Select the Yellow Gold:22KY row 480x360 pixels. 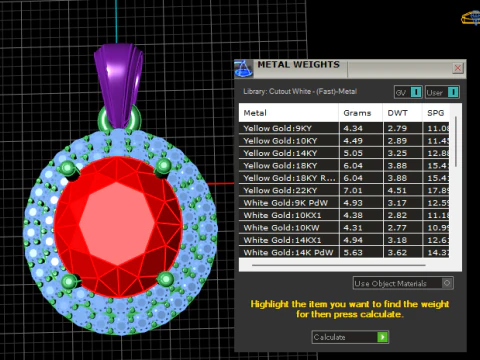tap(344, 190)
